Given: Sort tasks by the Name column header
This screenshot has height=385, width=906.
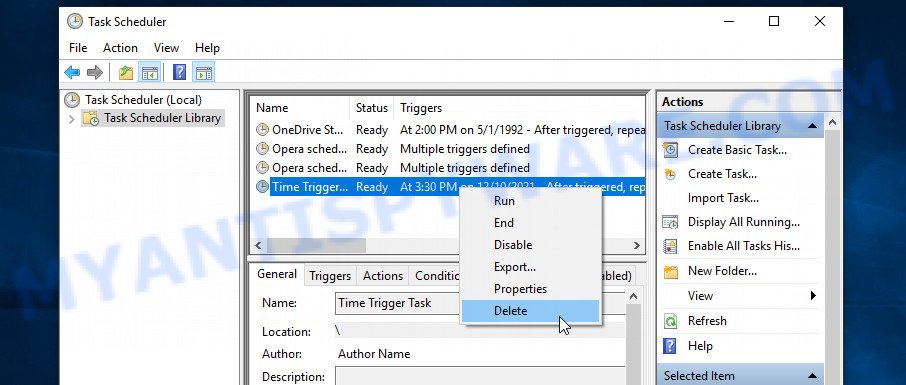Looking at the screenshot, I should pyautogui.click(x=300, y=108).
